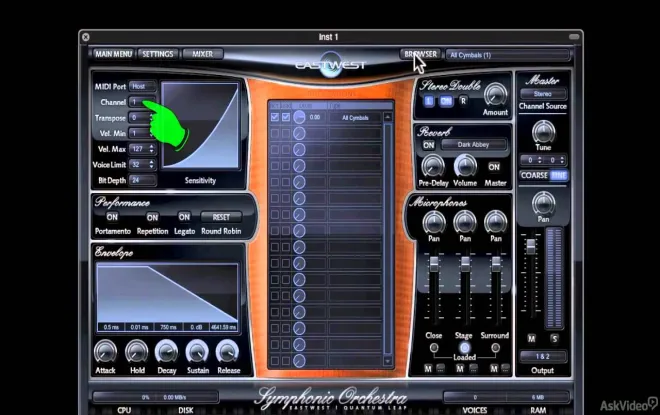Click the Attack knob
The width and height of the screenshot is (660, 415).
tap(105, 352)
